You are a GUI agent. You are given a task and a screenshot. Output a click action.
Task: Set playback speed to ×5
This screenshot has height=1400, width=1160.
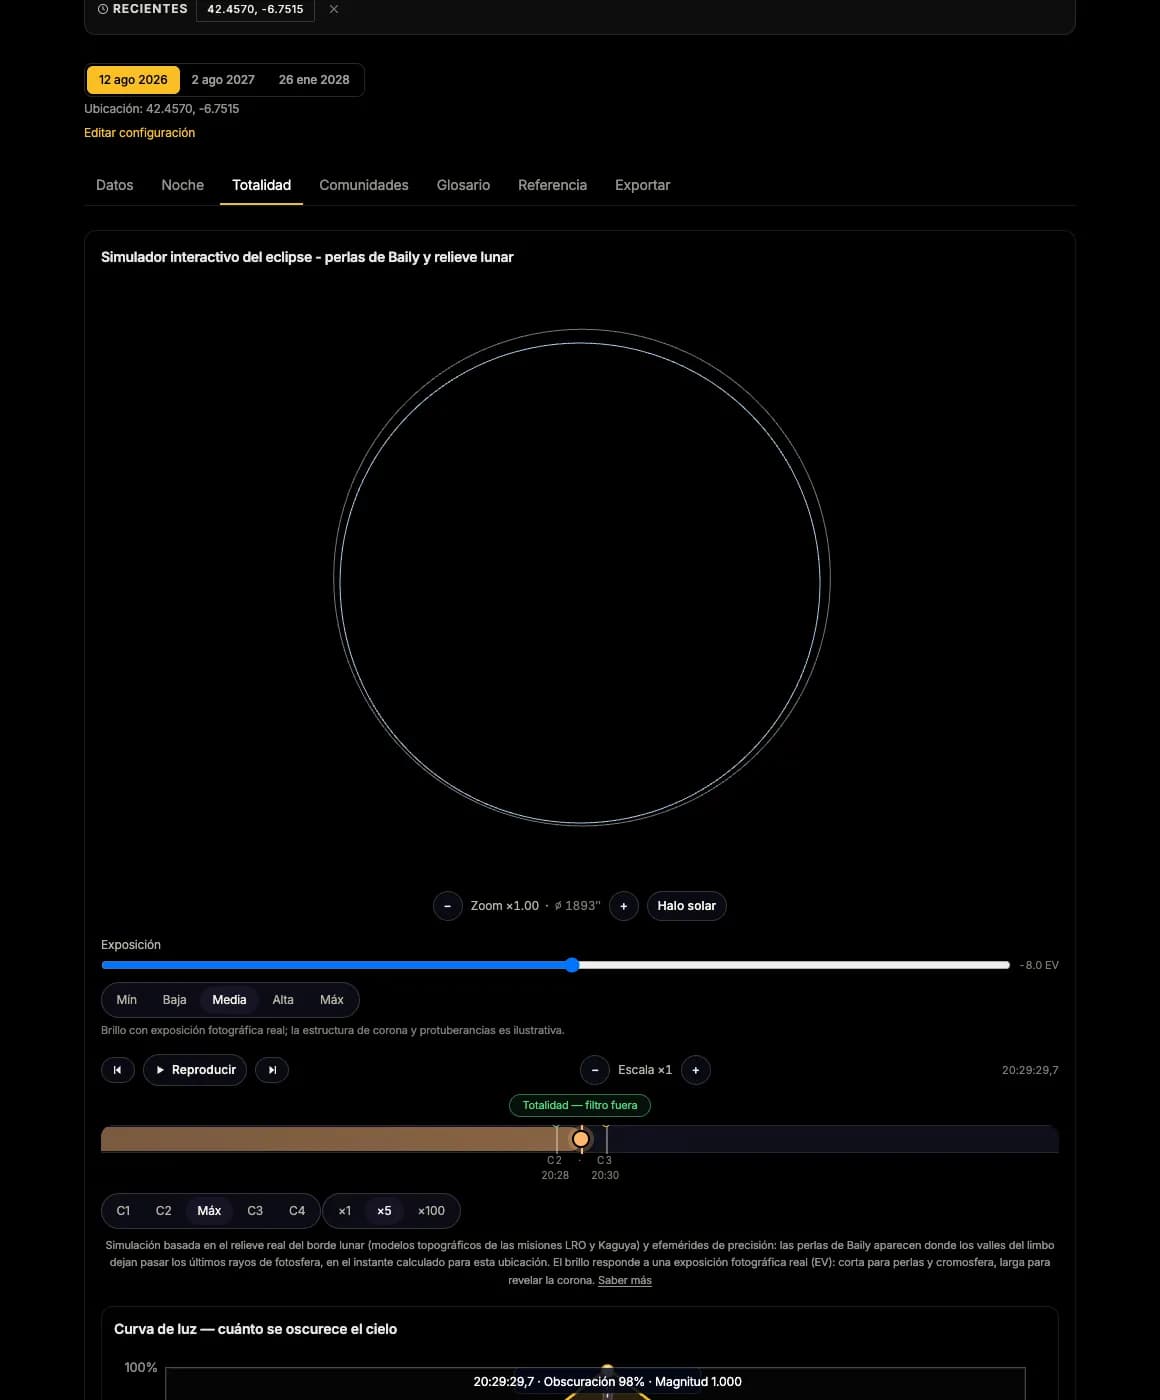click(x=384, y=1211)
